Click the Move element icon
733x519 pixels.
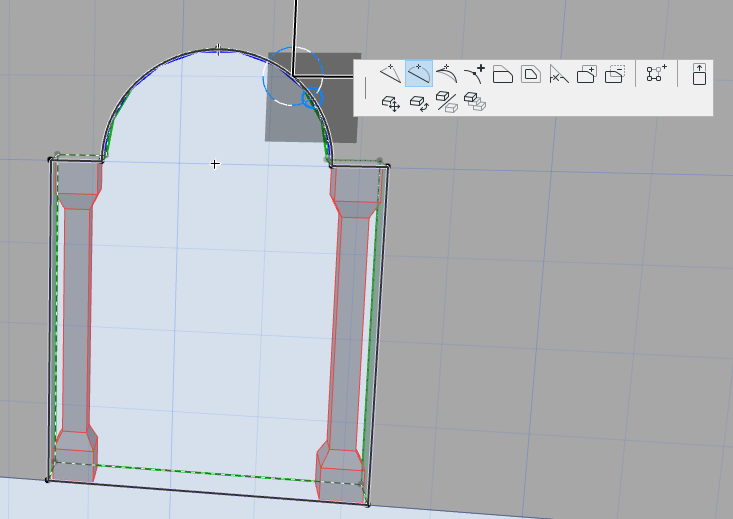coord(392,101)
